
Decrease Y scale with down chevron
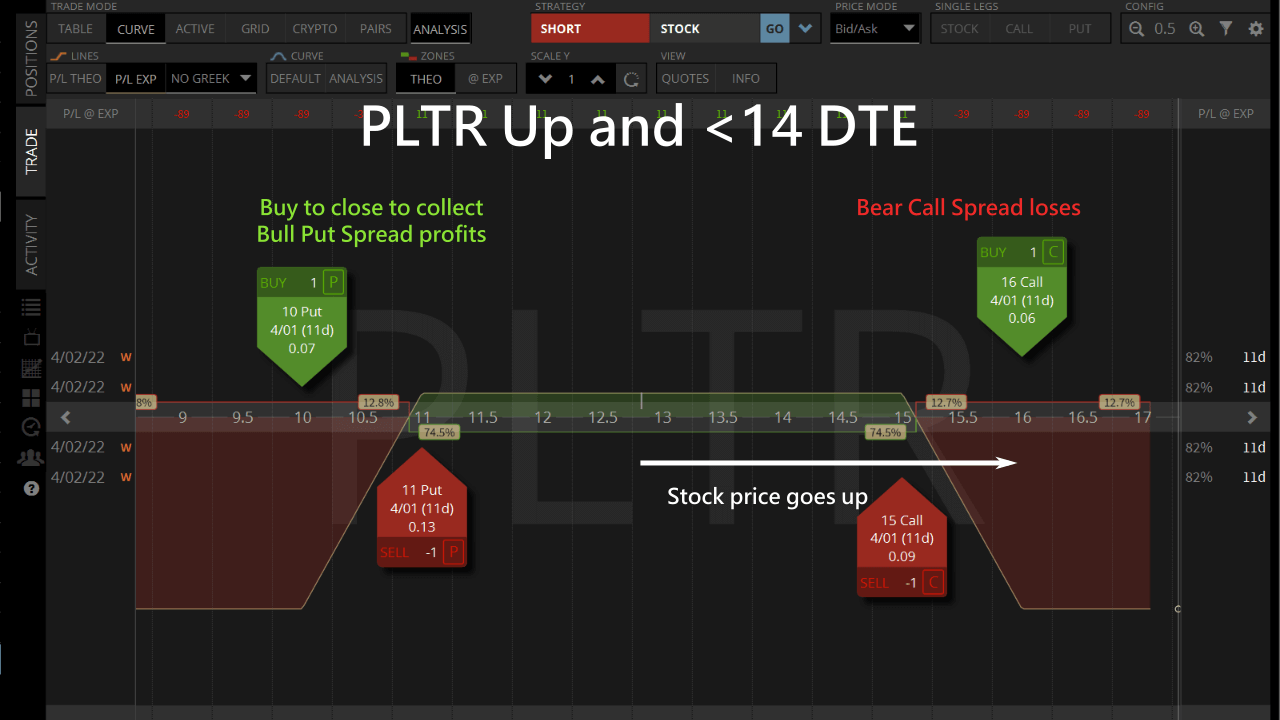[545, 79]
